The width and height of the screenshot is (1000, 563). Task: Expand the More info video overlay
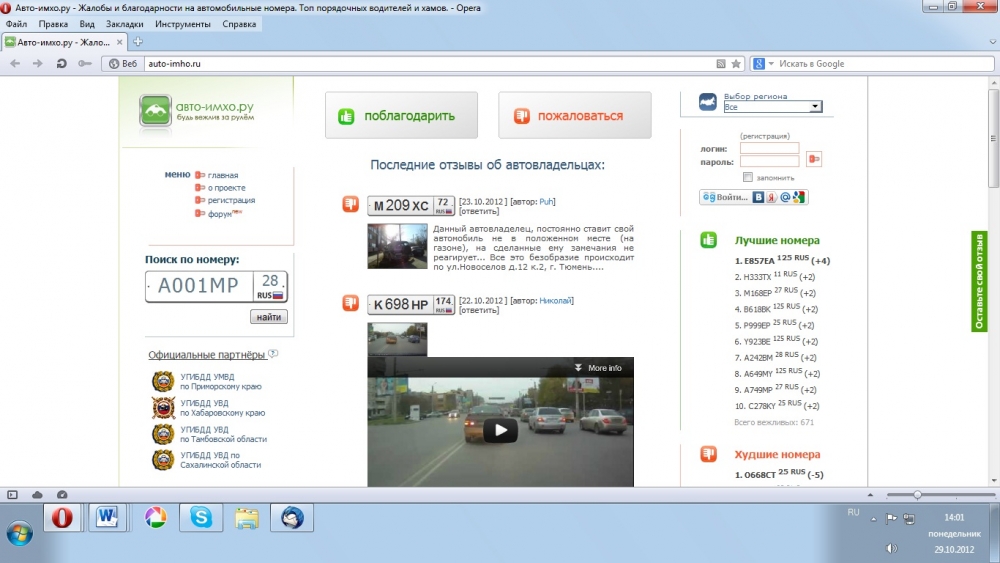[x=599, y=368]
